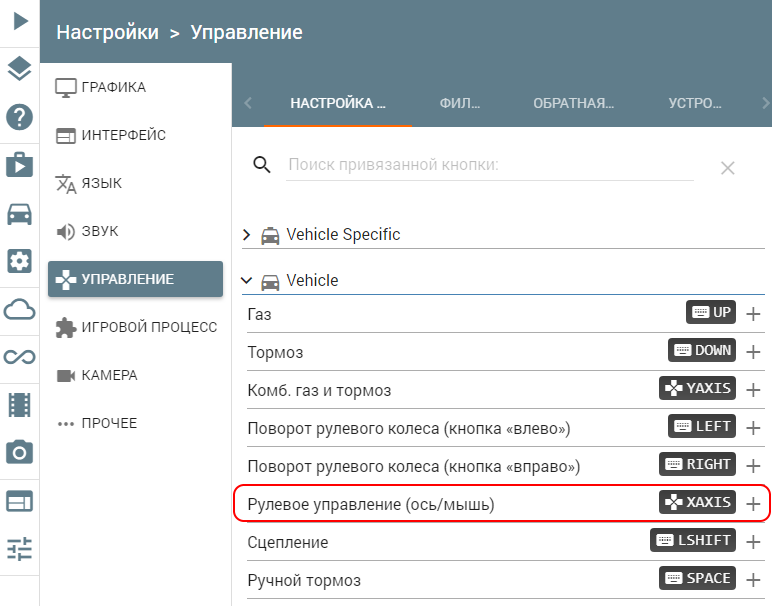772x606 pixels.
Task: Open the sliders tuning icon at the bottom
Action: tap(19, 548)
